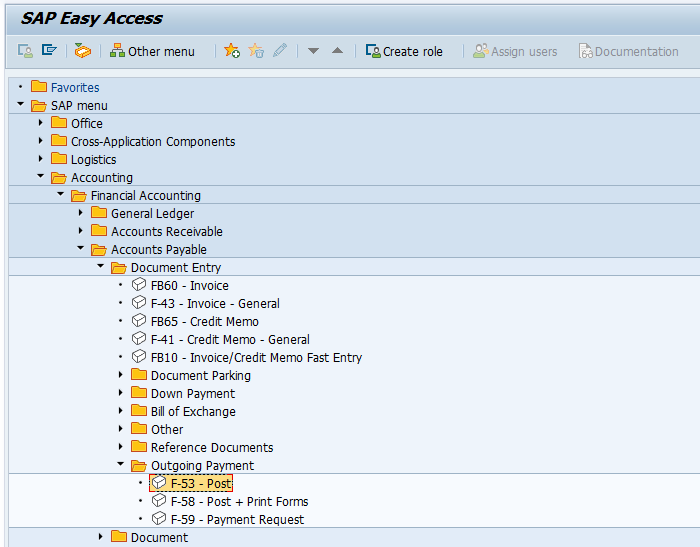Click the F-43 transaction cube icon
The image size is (700, 547).
coord(139,302)
